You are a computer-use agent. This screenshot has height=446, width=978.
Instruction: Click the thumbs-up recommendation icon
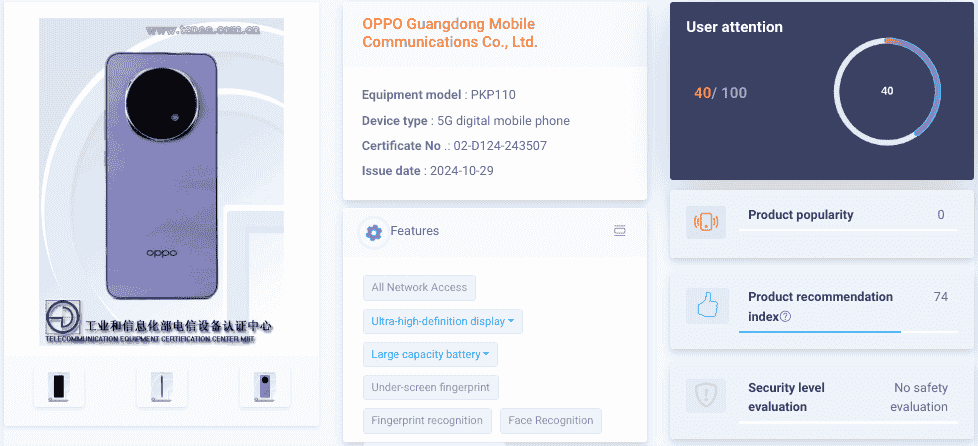[x=706, y=305]
